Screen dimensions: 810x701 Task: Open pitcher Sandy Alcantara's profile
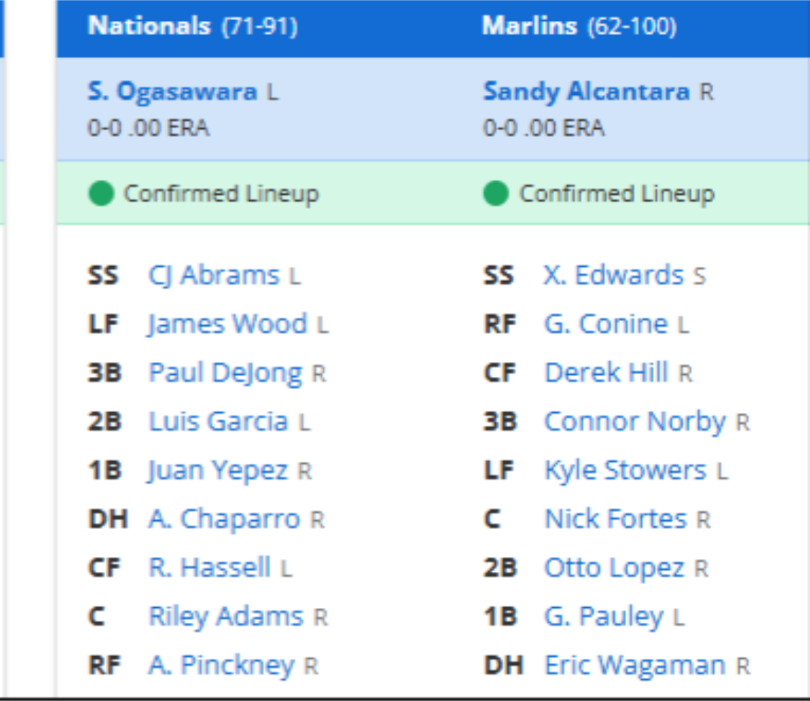point(586,92)
